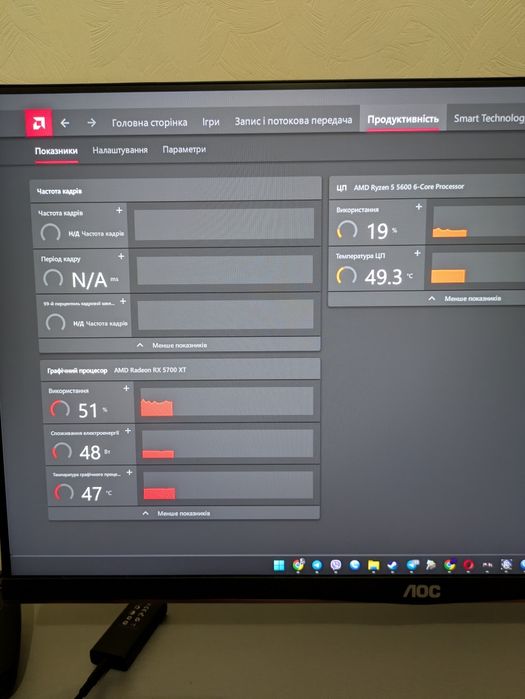Screen dimensions: 525x699
Task: Collapse GPU panel via Менше показників
Action: pos(184,513)
